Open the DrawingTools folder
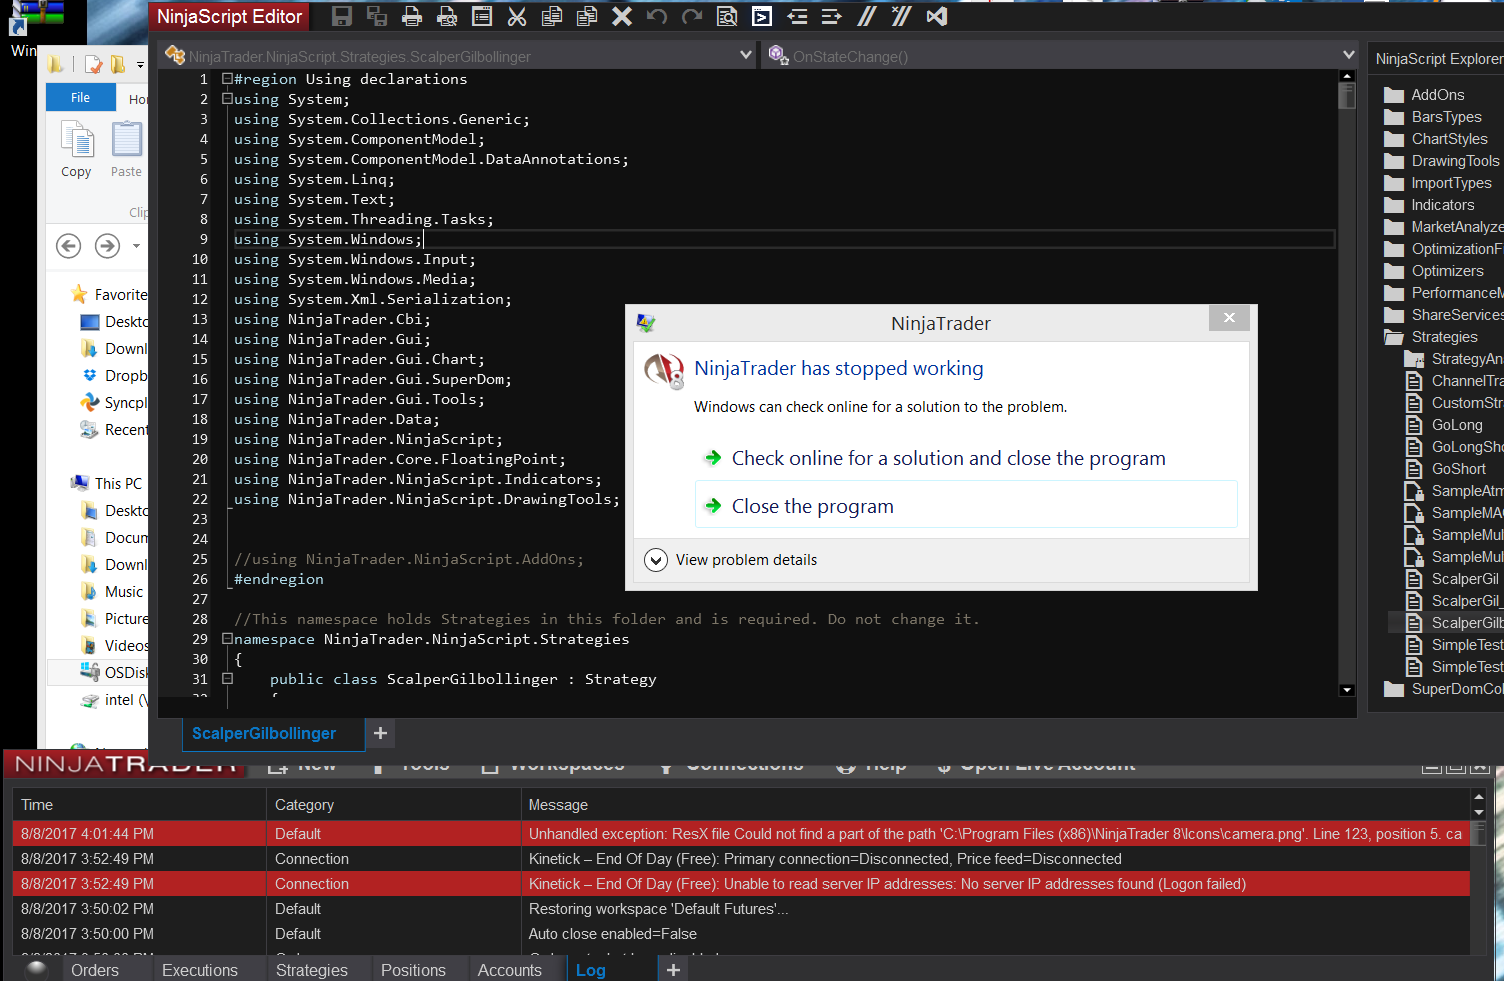The image size is (1504, 981). (x=1443, y=161)
